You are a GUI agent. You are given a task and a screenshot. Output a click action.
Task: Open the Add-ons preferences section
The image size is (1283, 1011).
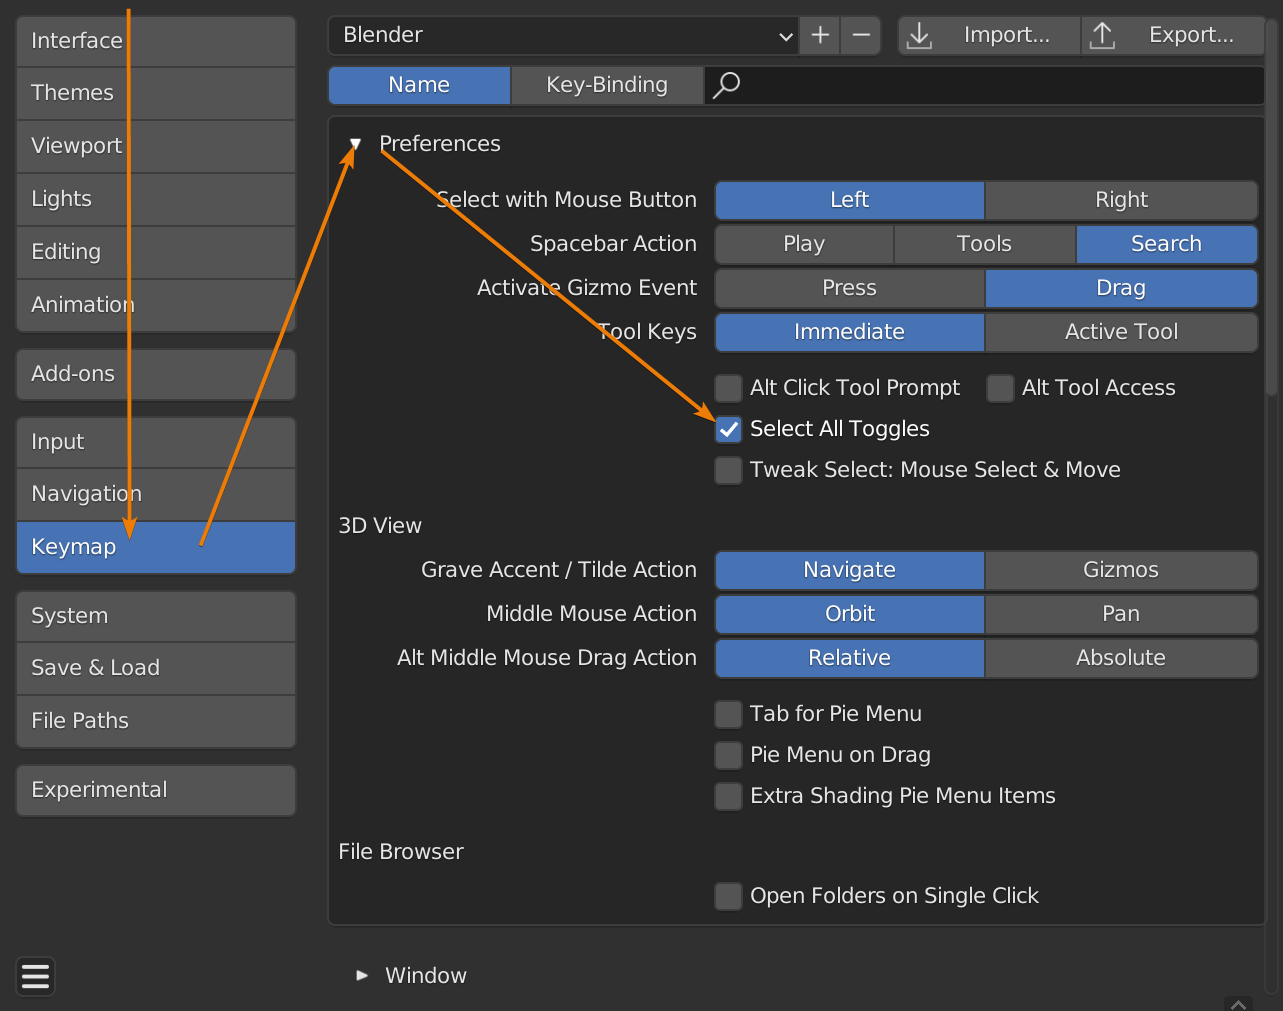(156, 374)
